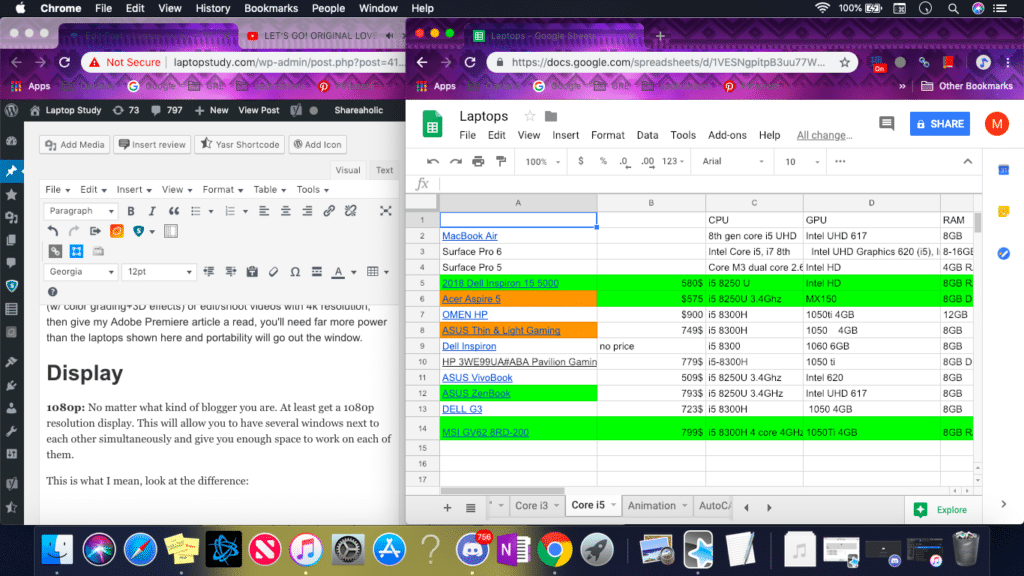
Task: Open the 100% zoom dropdown in Sheets
Action: [x=536, y=161]
